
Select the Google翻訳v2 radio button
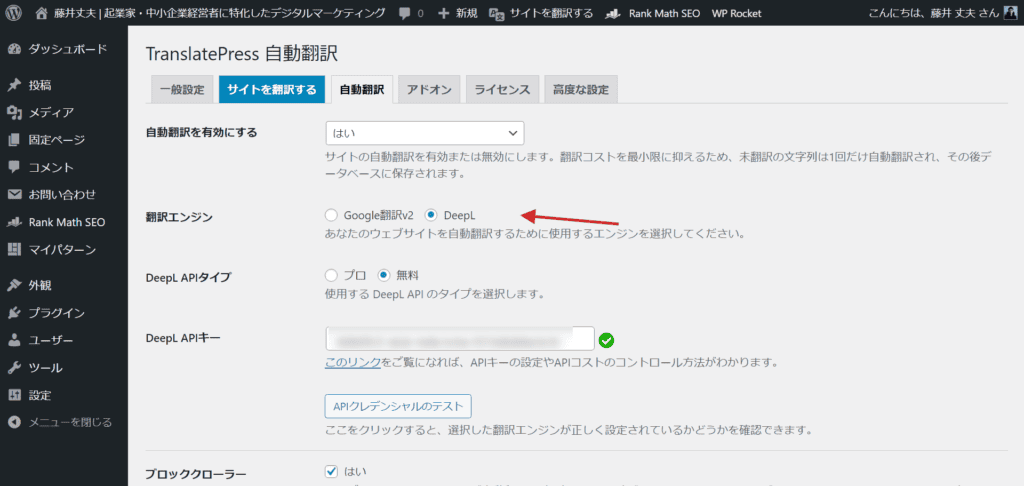point(331,215)
